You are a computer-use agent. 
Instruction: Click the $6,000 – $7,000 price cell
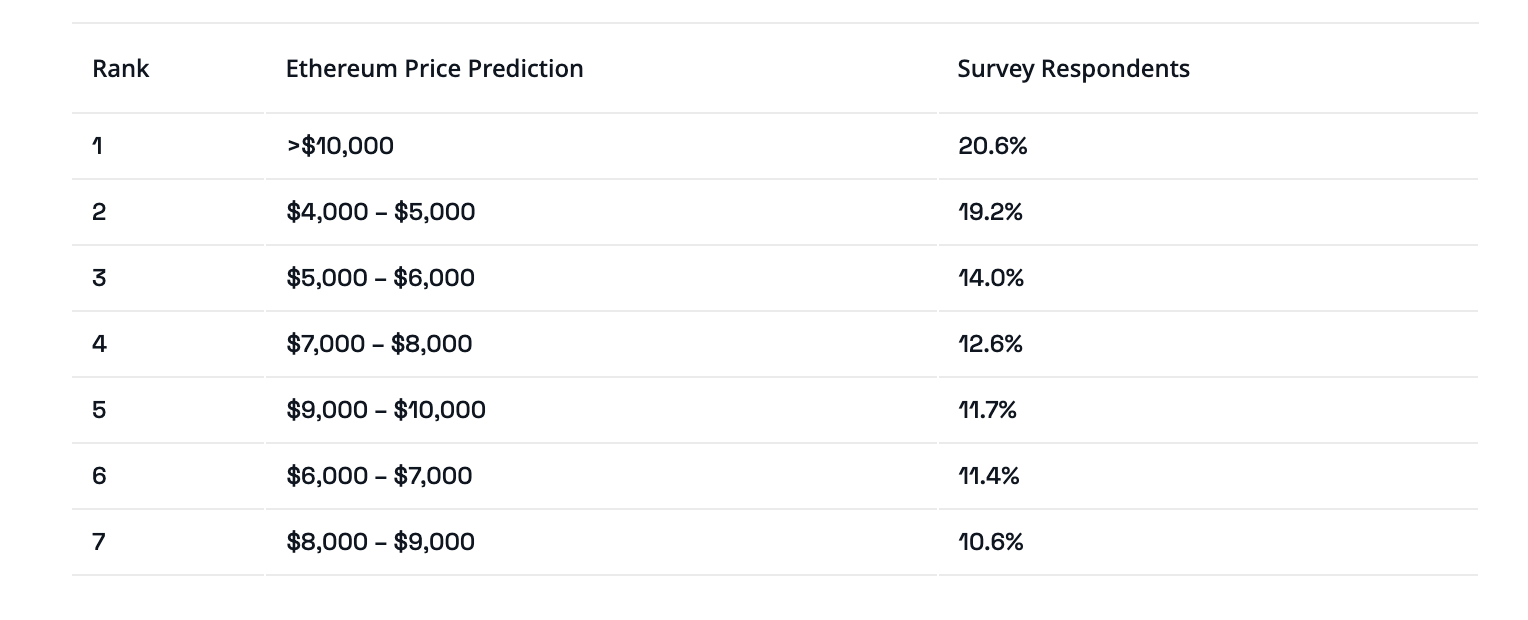[x=379, y=476]
